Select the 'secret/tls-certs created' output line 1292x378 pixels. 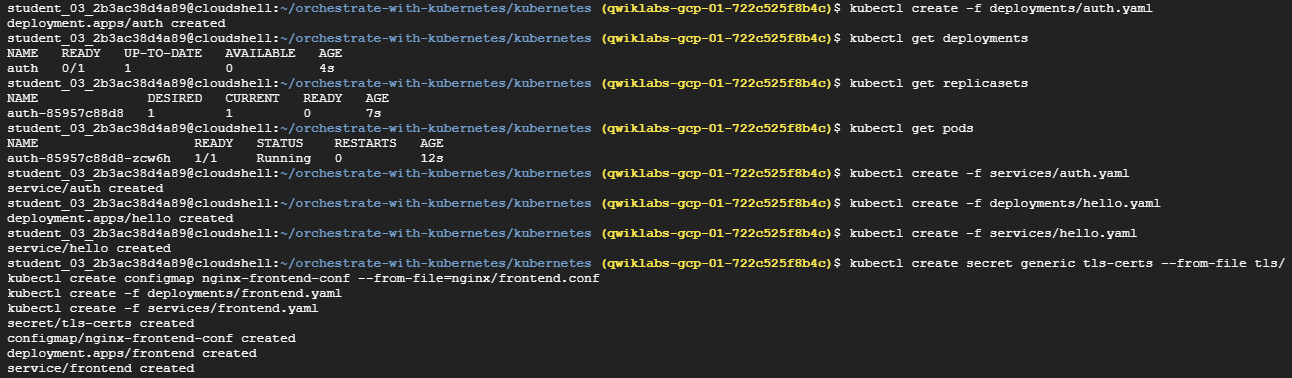[x=100, y=324]
